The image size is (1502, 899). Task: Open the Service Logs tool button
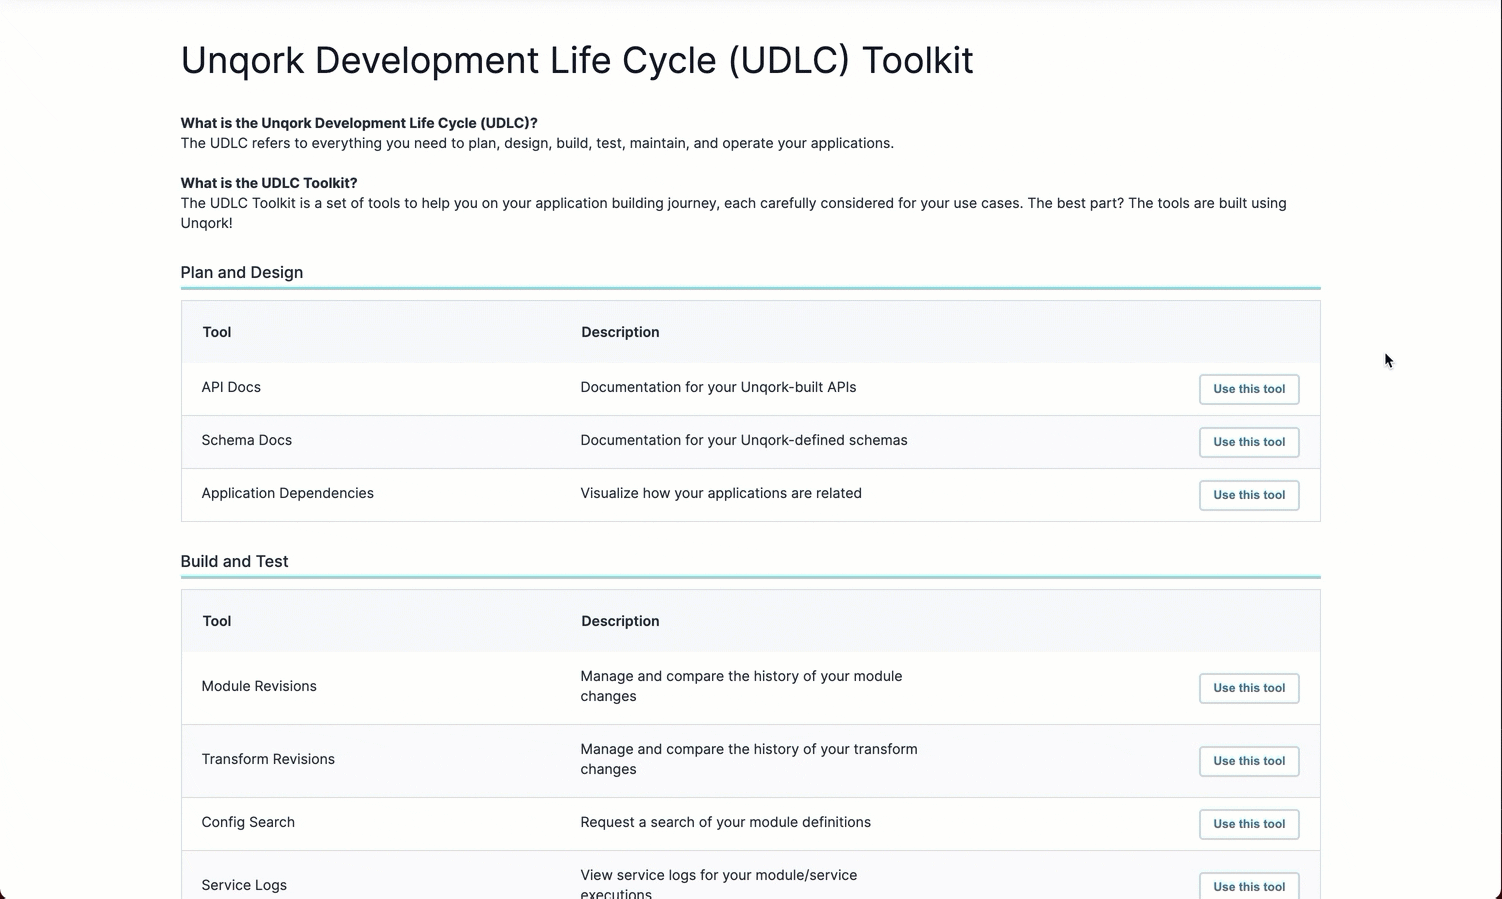point(1249,886)
